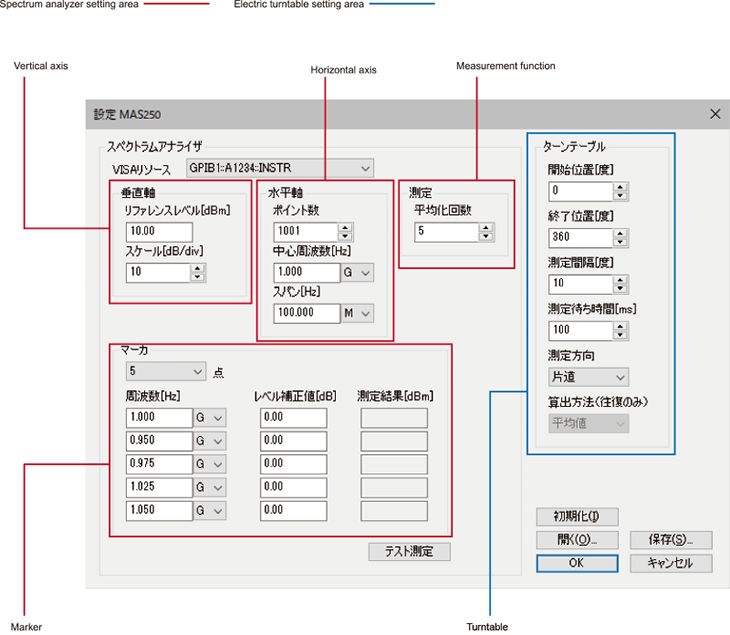Increase the turntable start position spinner
The width and height of the screenshot is (730, 635).
(620, 188)
